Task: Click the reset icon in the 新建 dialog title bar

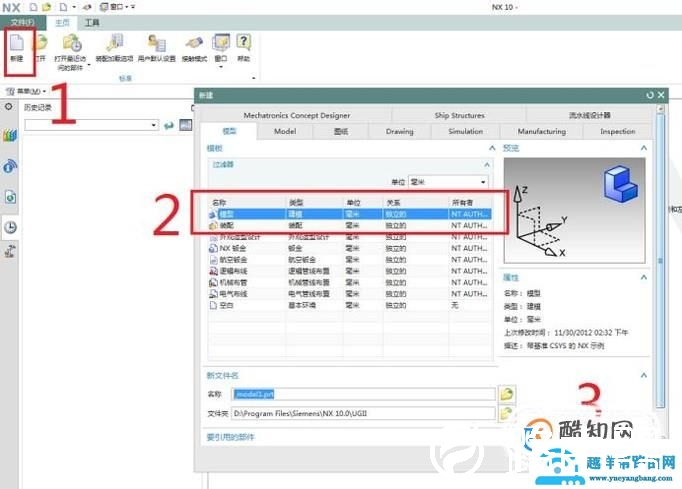Action: point(650,95)
